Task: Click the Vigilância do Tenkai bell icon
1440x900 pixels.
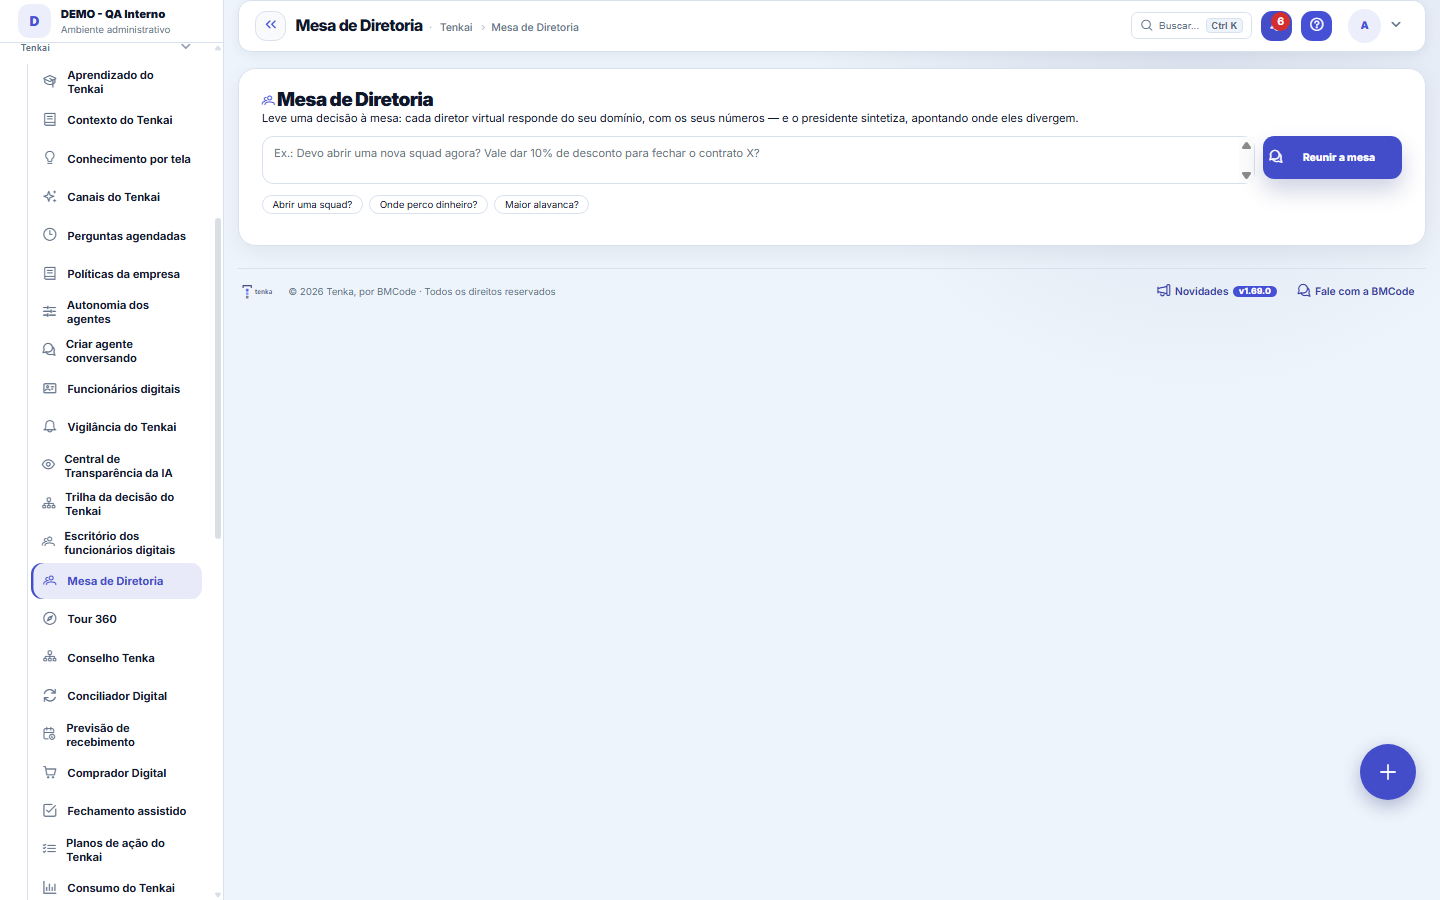Action: [x=49, y=427]
